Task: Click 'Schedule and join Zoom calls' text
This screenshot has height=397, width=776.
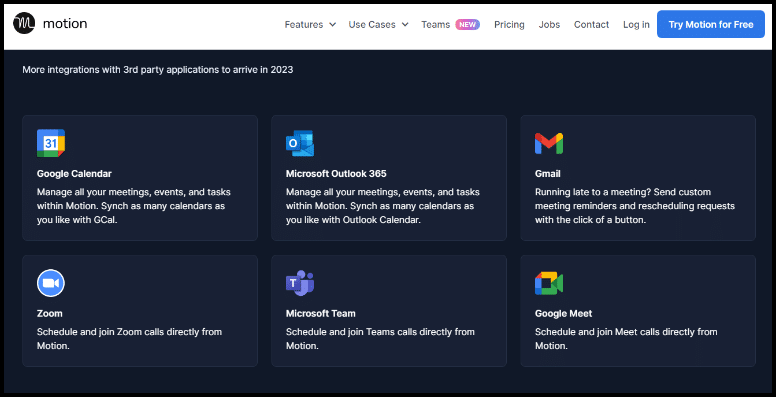Action: (x=129, y=339)
